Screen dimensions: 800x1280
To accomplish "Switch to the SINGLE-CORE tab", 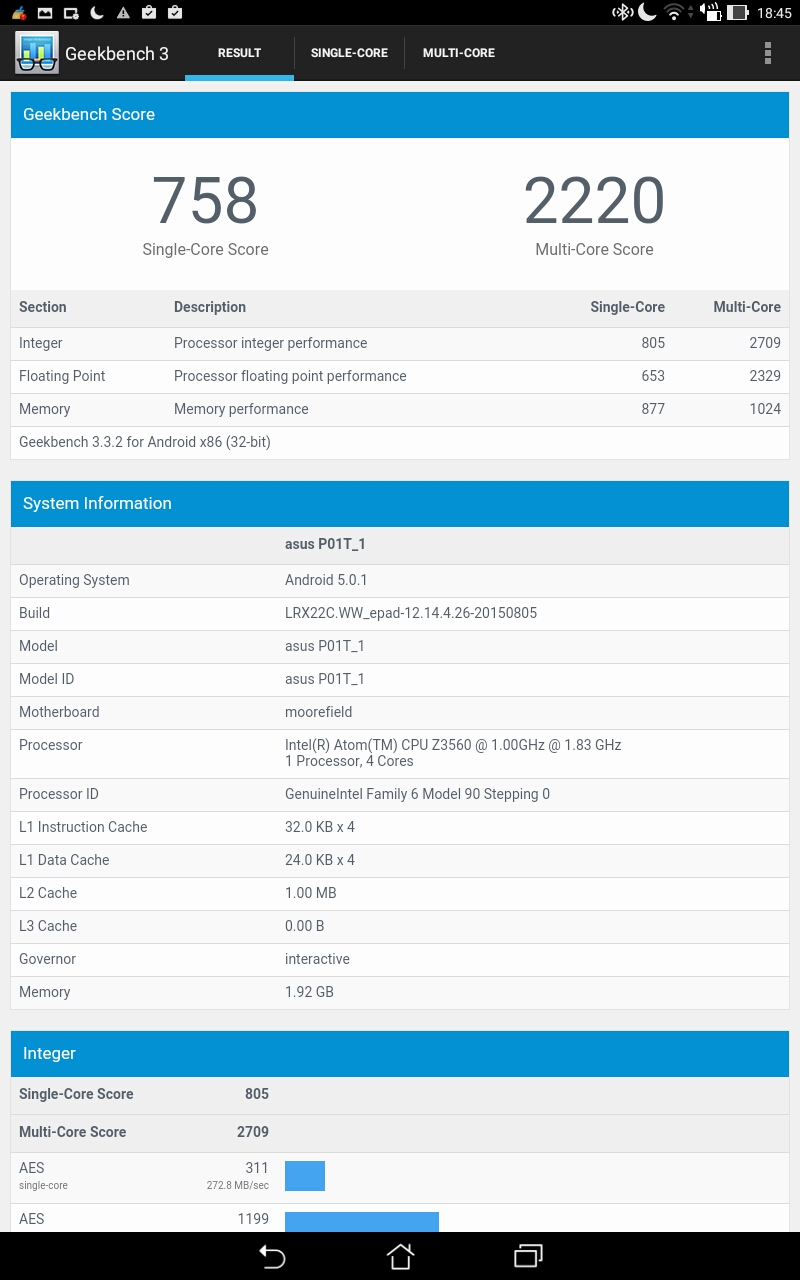I will [x=349, y=53].
